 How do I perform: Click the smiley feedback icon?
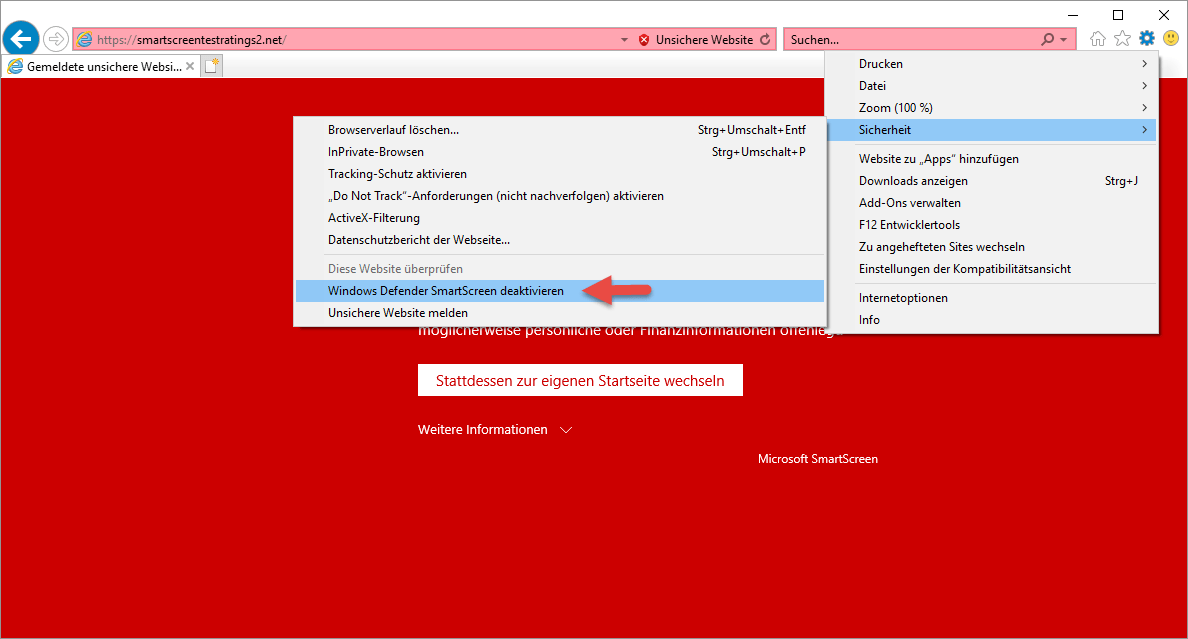[1170, 39]
